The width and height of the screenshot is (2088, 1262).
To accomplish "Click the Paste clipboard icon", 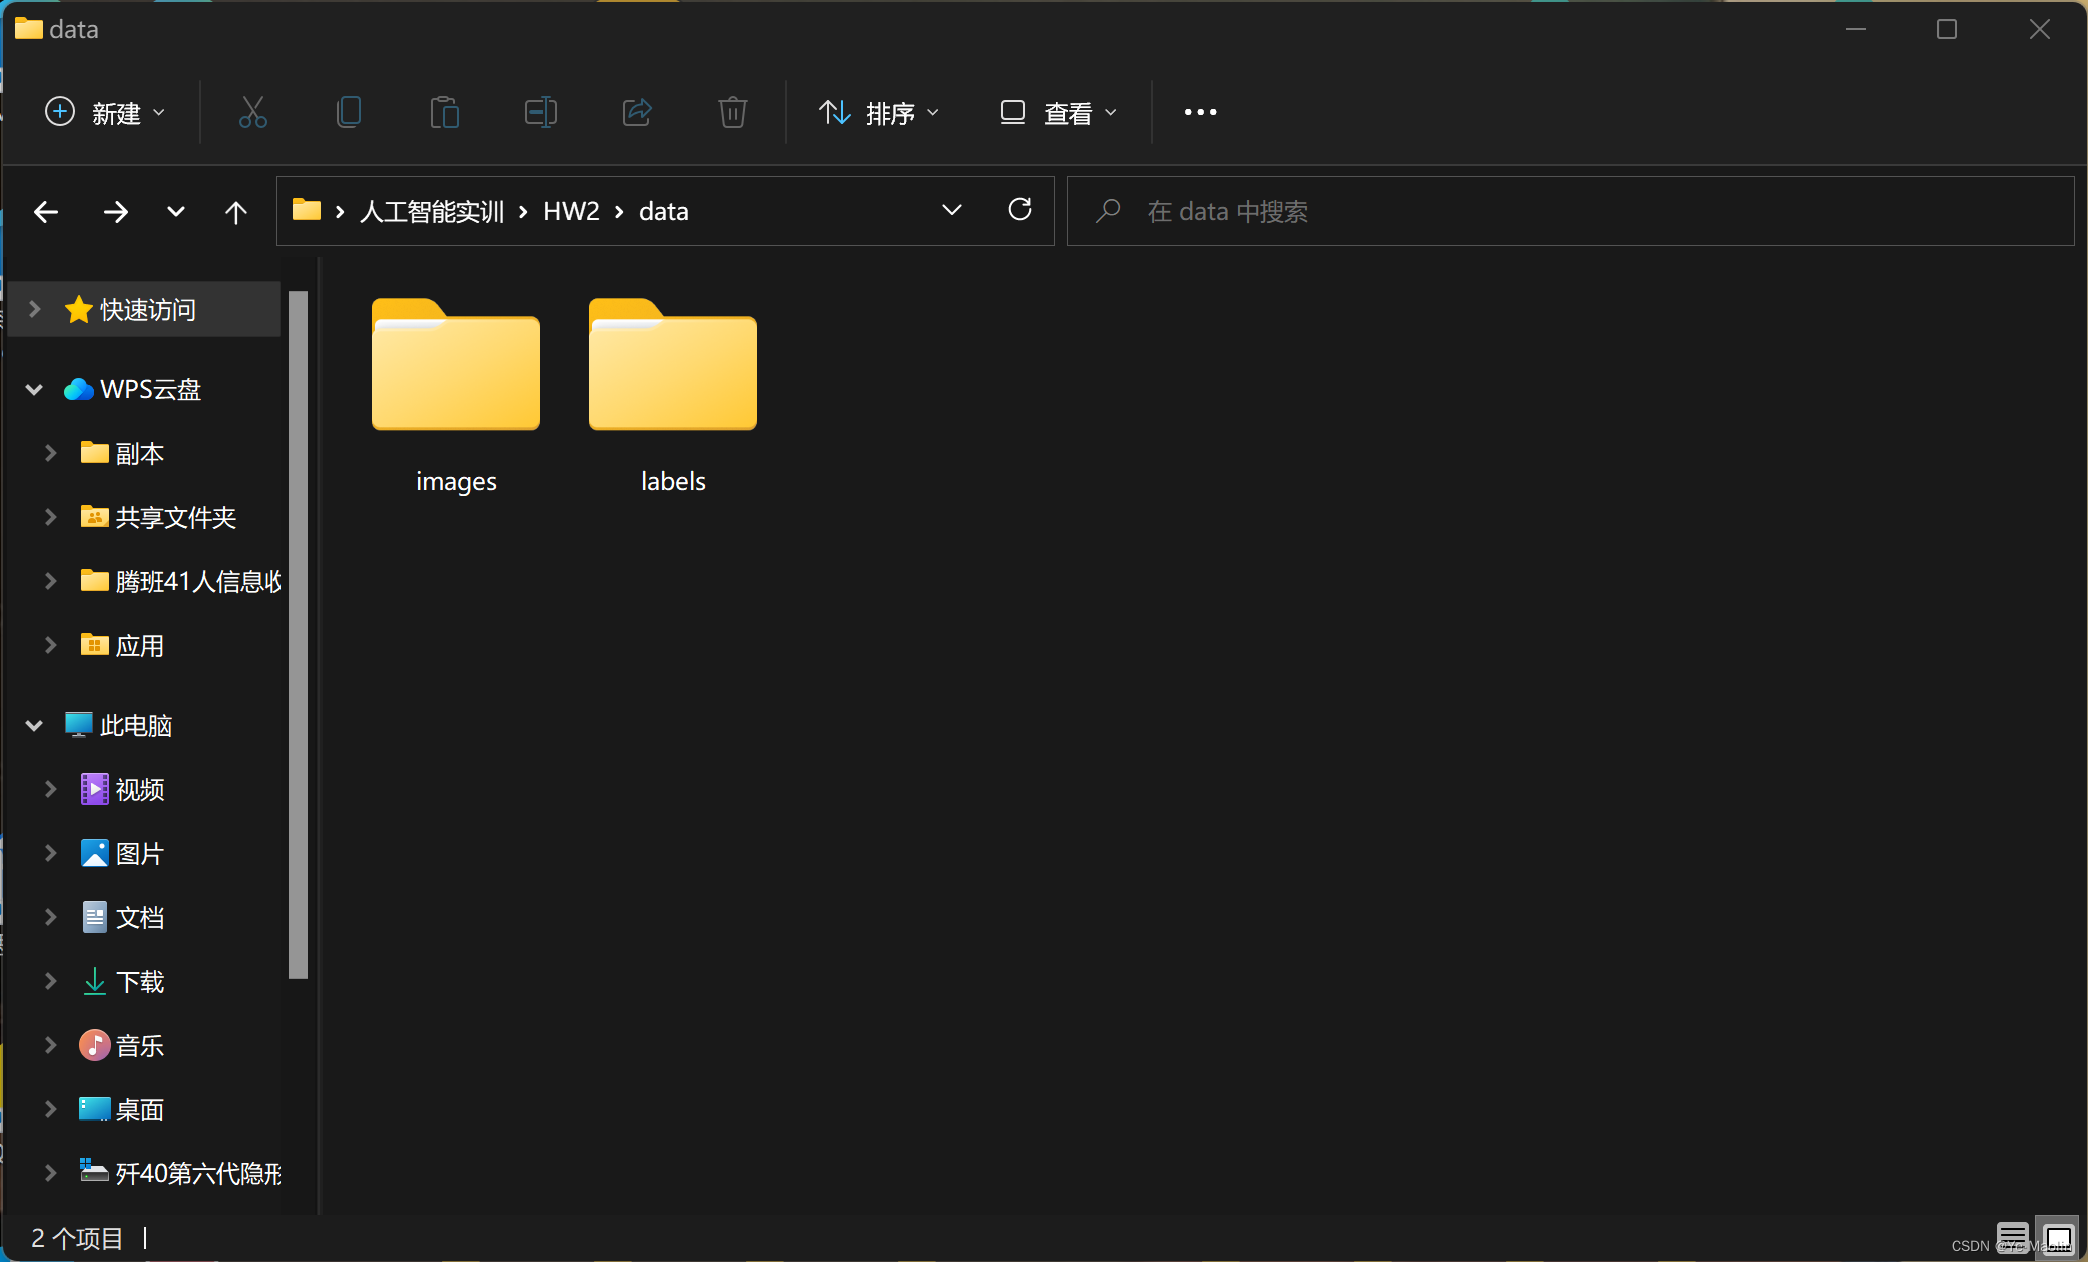I will pyautogui.click(x=444, y=112).
